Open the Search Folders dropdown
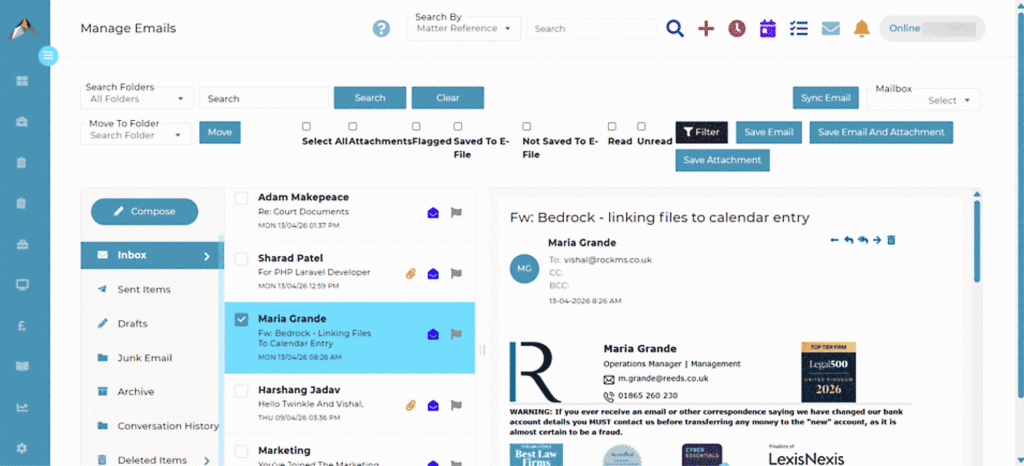Viewport: 1024px width, 466px height. click(137, 99)
